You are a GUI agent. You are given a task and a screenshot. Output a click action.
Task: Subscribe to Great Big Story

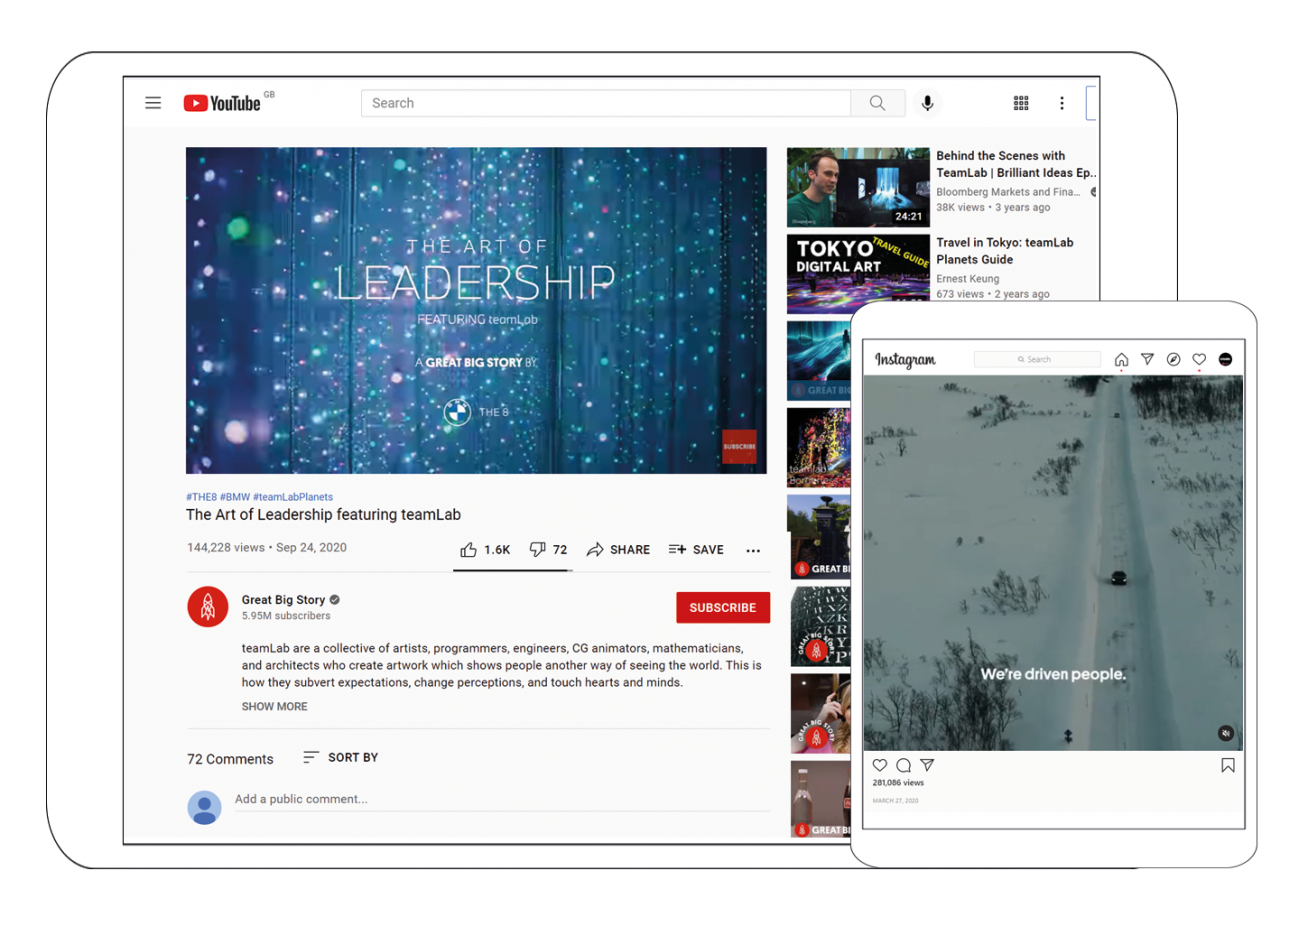[723, 608]
